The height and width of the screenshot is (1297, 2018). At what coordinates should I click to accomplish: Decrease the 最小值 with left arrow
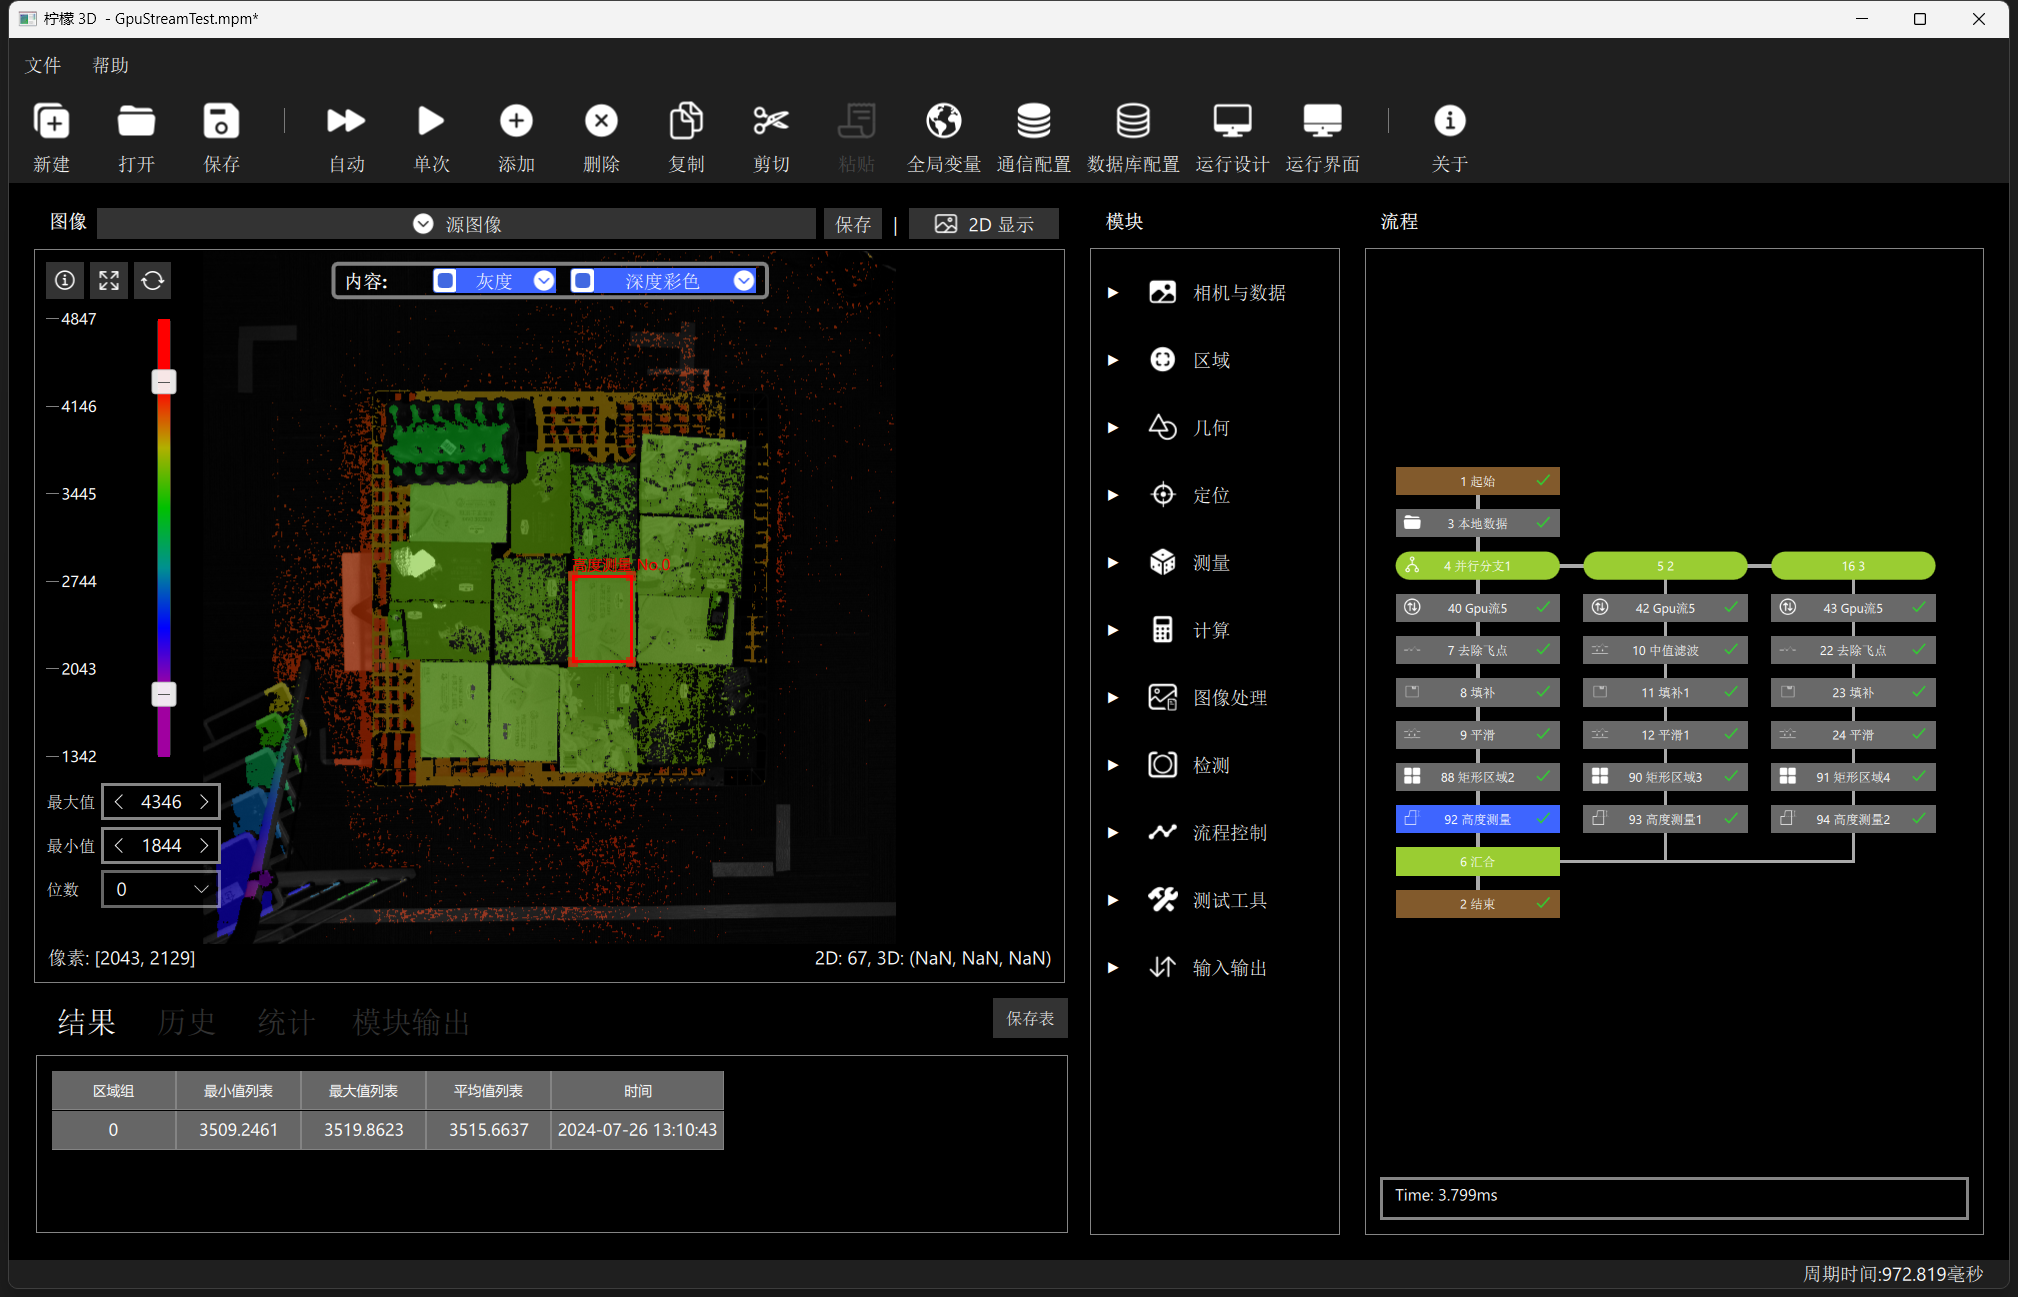coord(120,846)
